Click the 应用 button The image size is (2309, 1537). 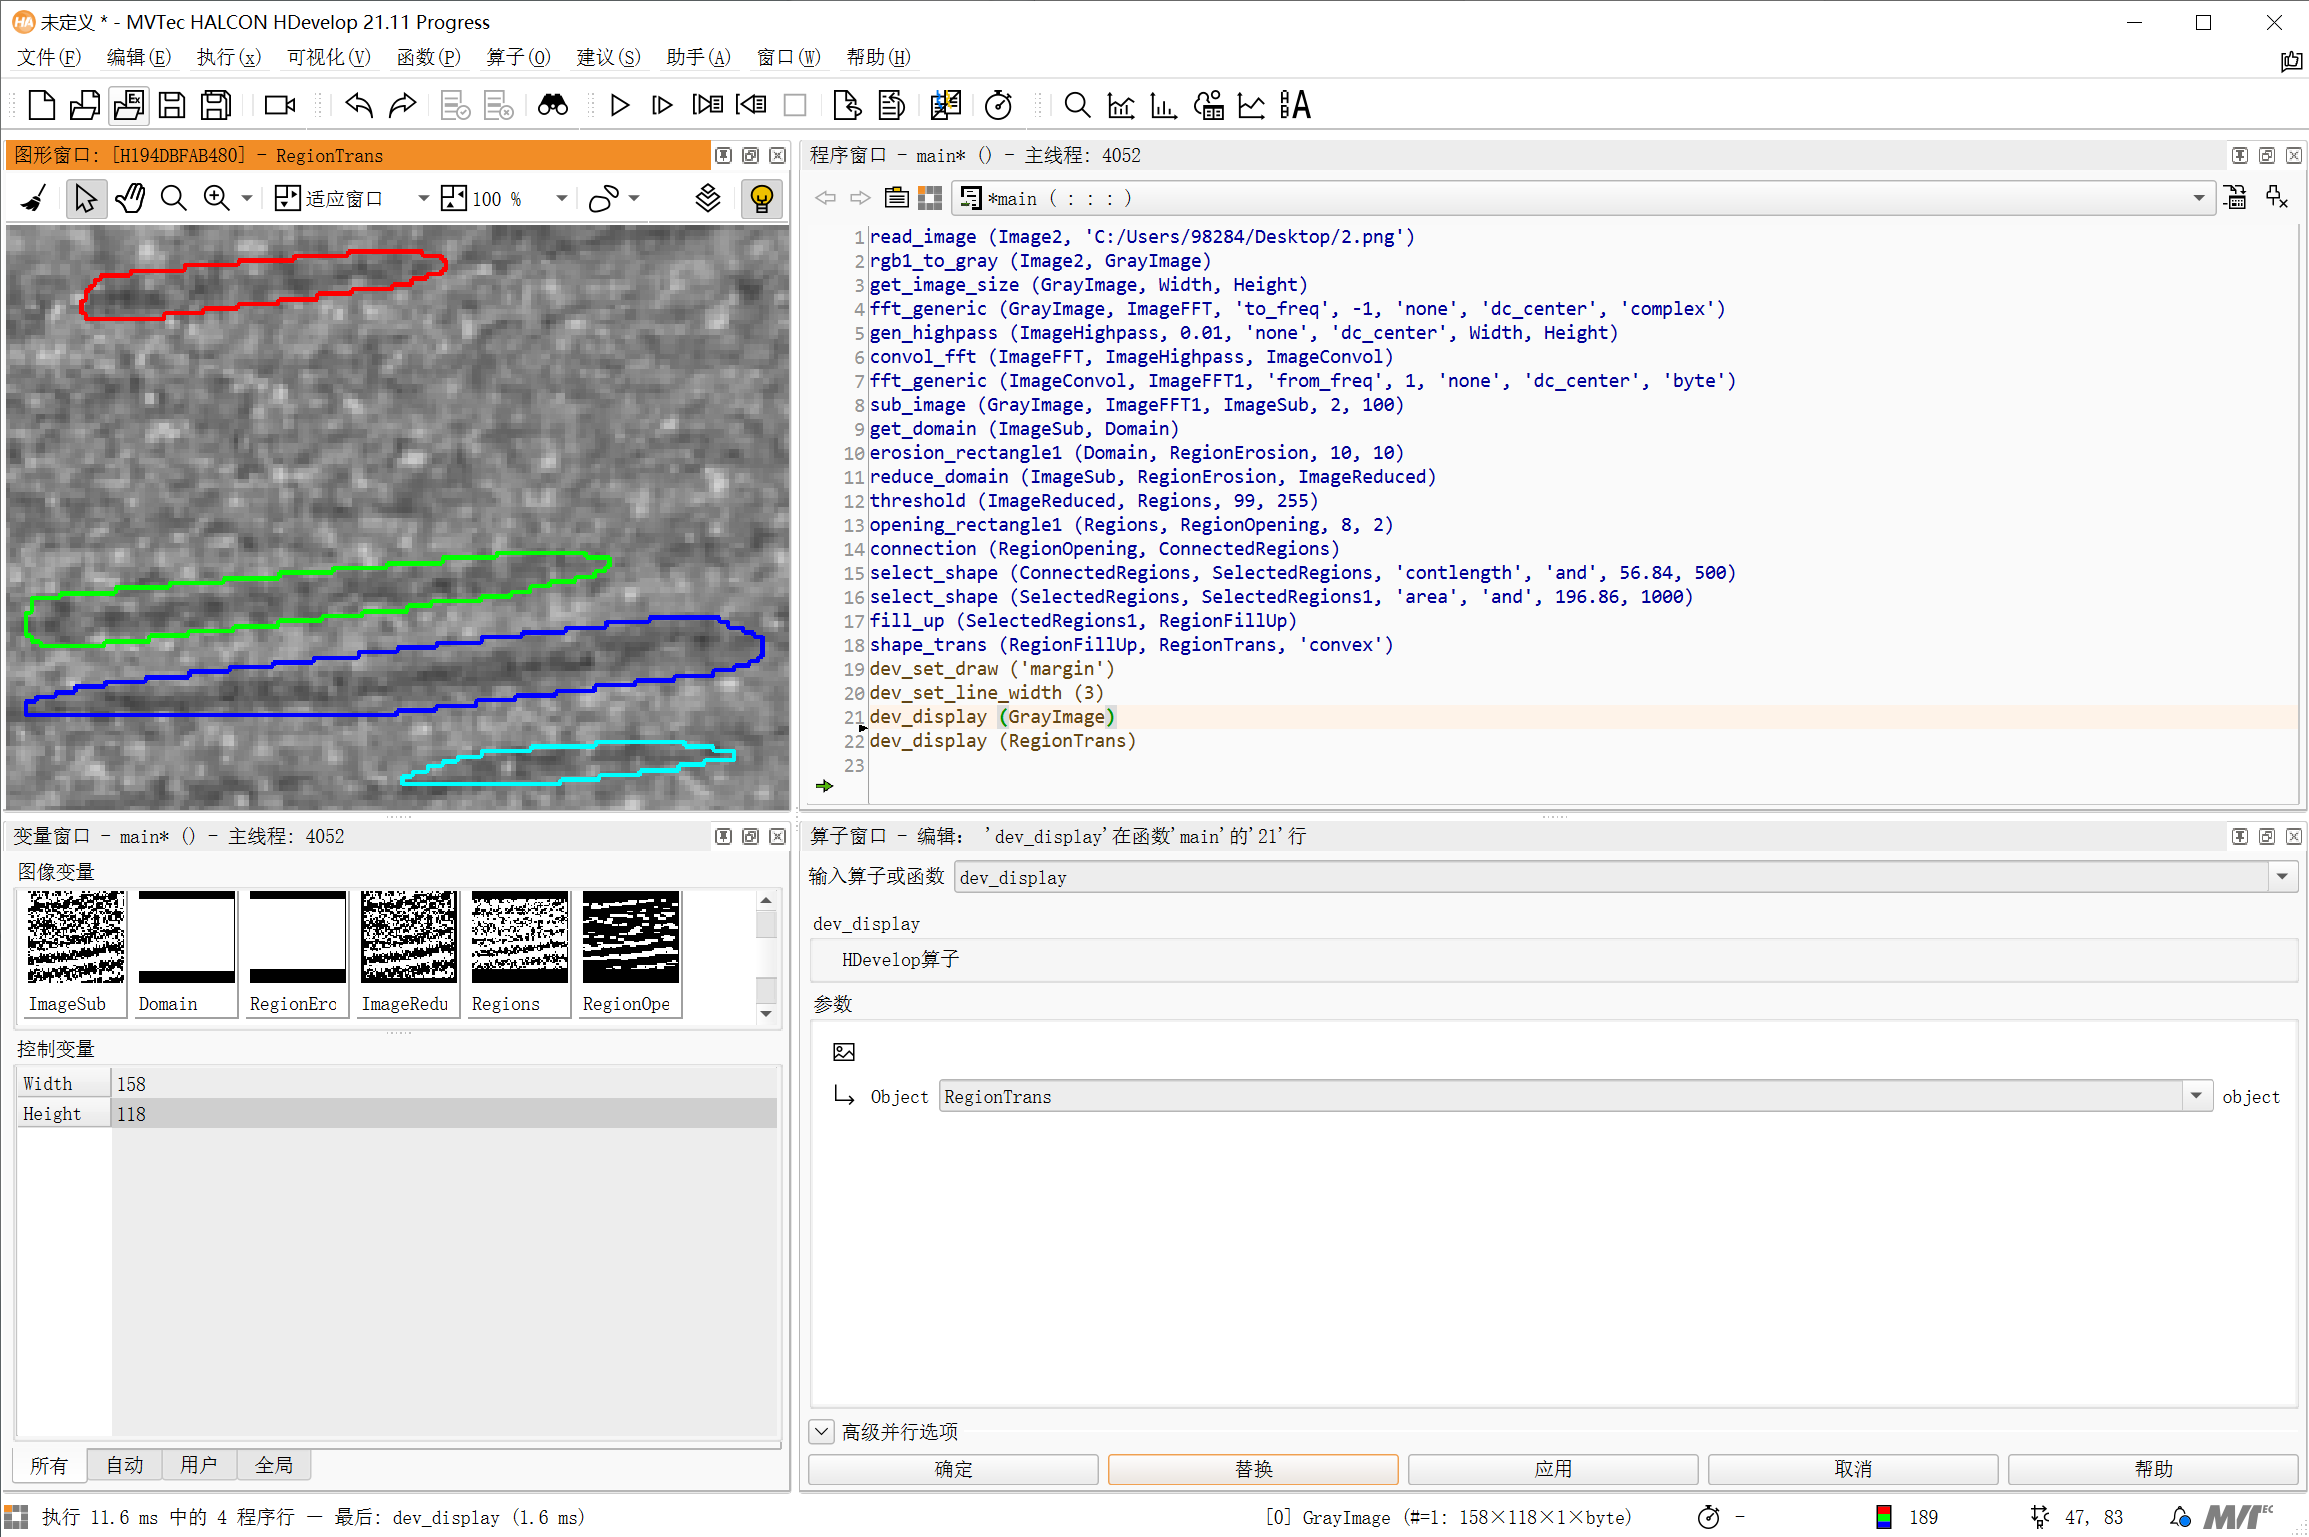pos(1553,1469)
